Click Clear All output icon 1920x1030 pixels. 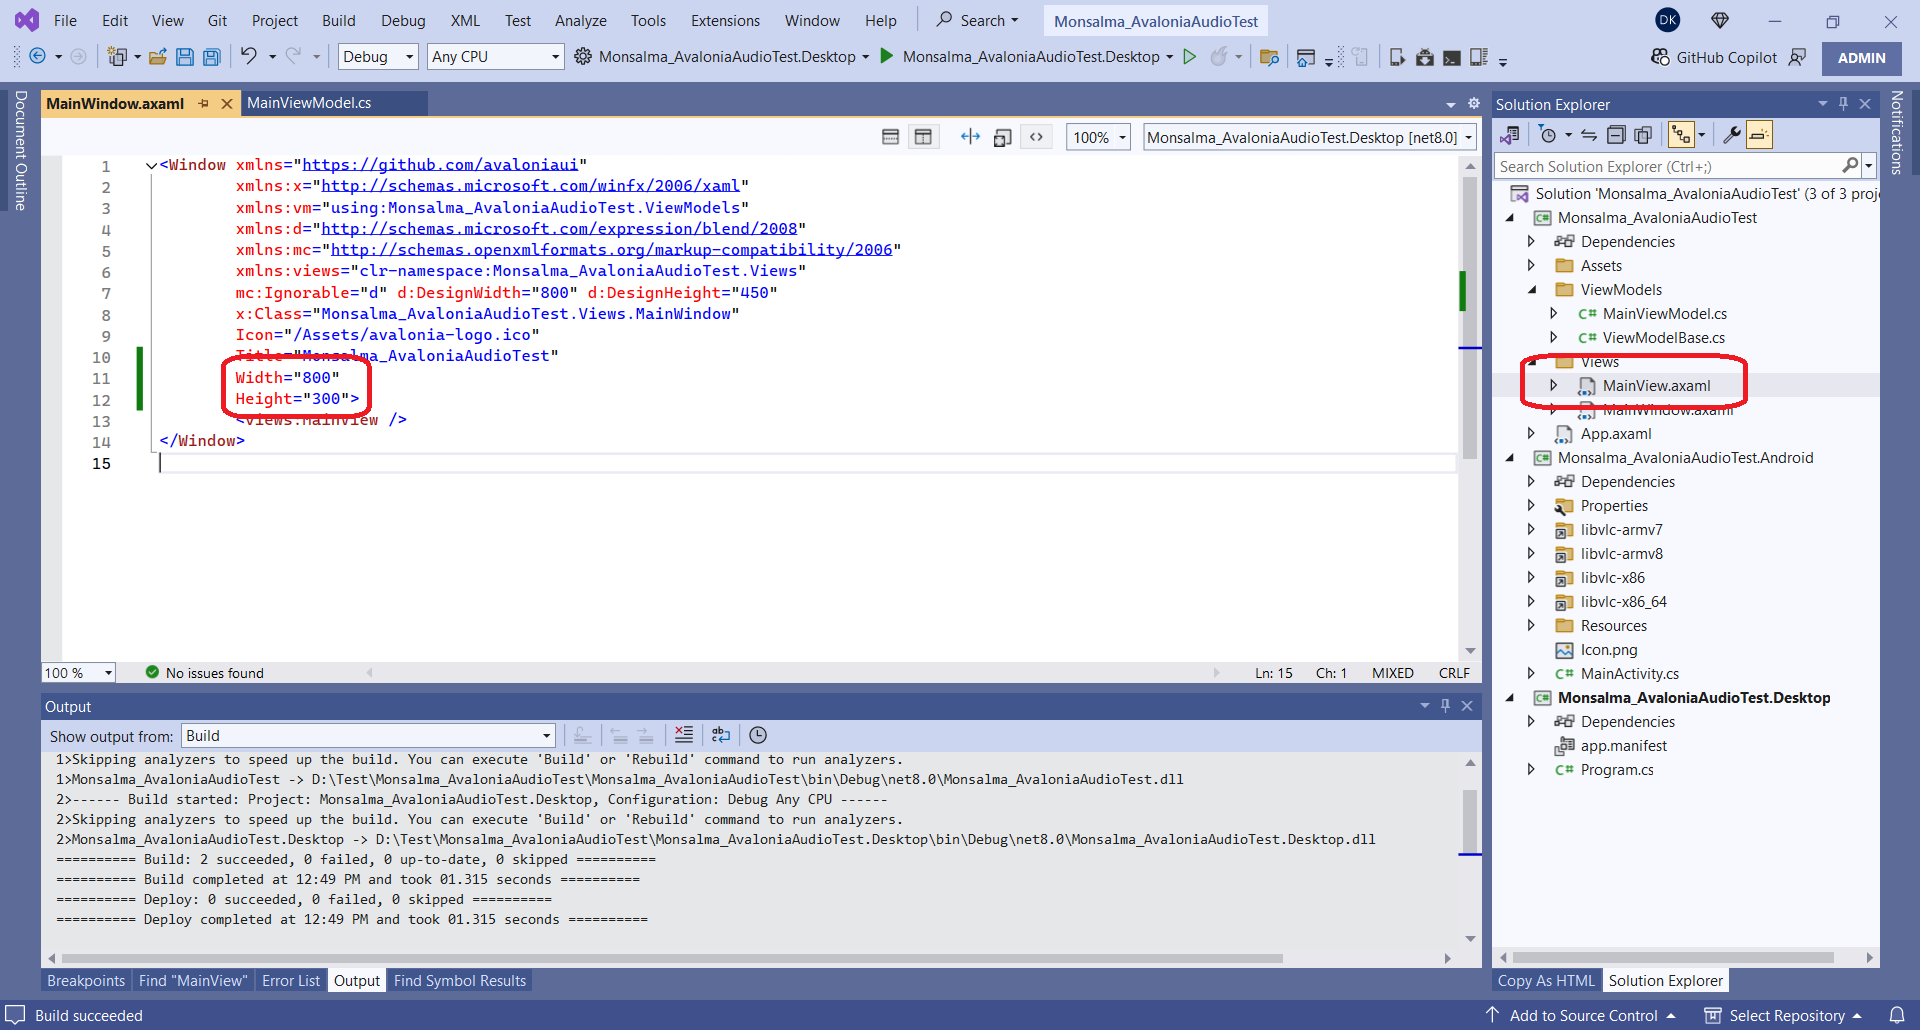click(x=684, y=735)
